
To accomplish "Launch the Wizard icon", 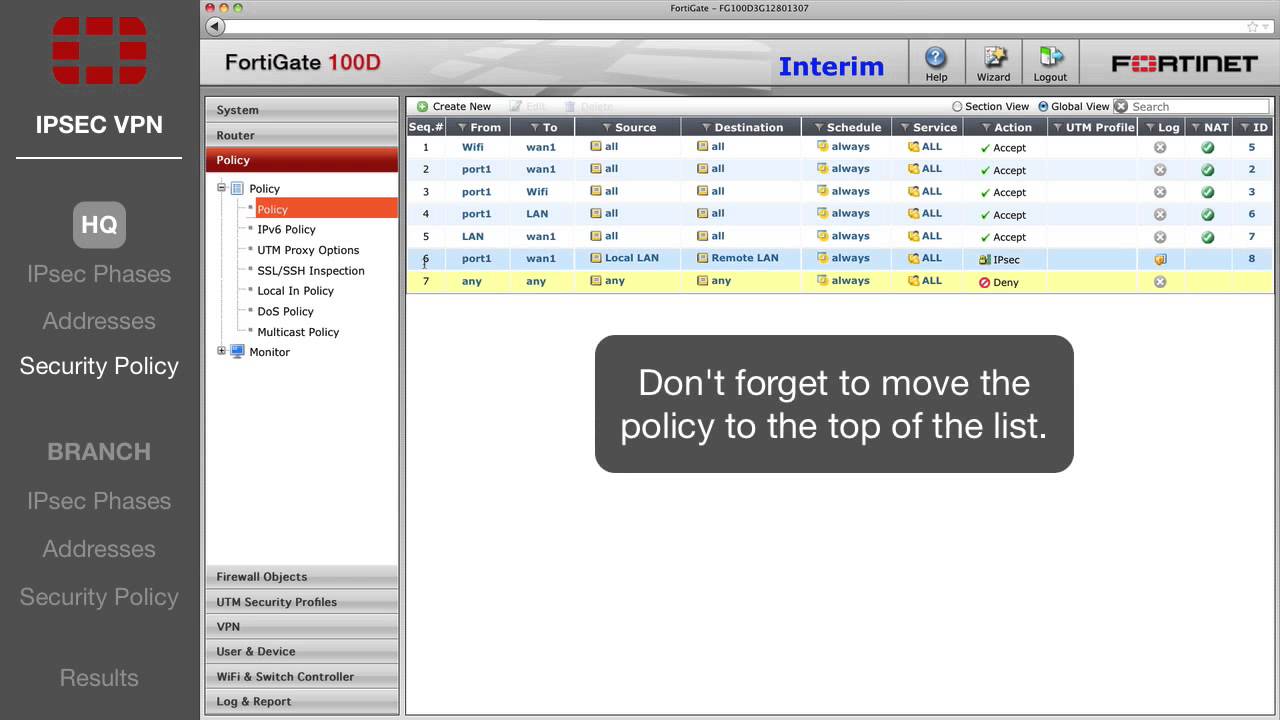I will pos(994,57).
